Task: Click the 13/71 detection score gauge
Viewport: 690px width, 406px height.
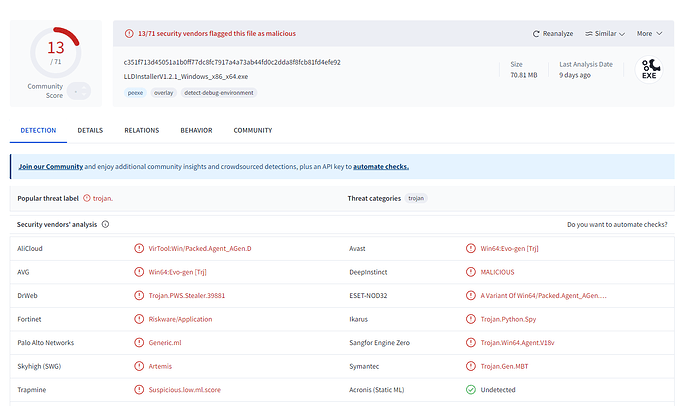Action: click(55, 52)
